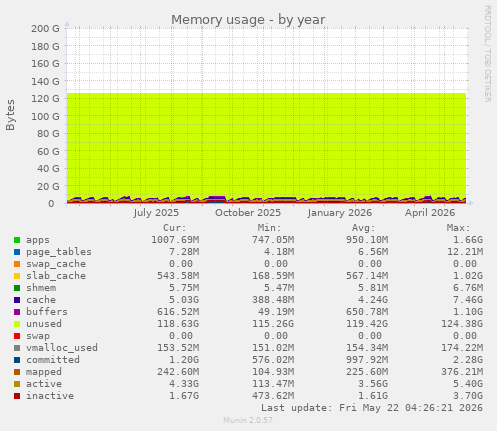Click the vmalloc_used gray legend swatch
Screen dimensions: 497x431
[17, 348]
